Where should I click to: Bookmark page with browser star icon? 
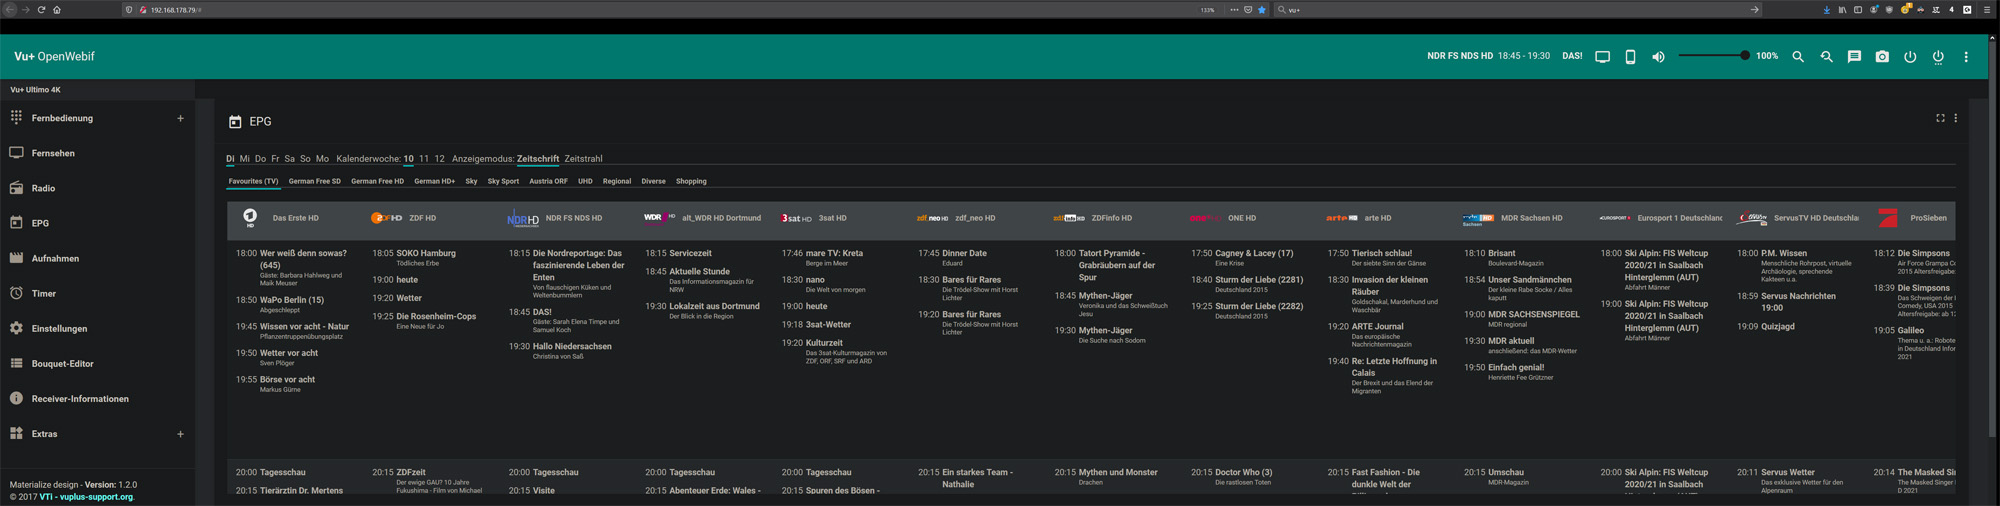[1262, 10]
